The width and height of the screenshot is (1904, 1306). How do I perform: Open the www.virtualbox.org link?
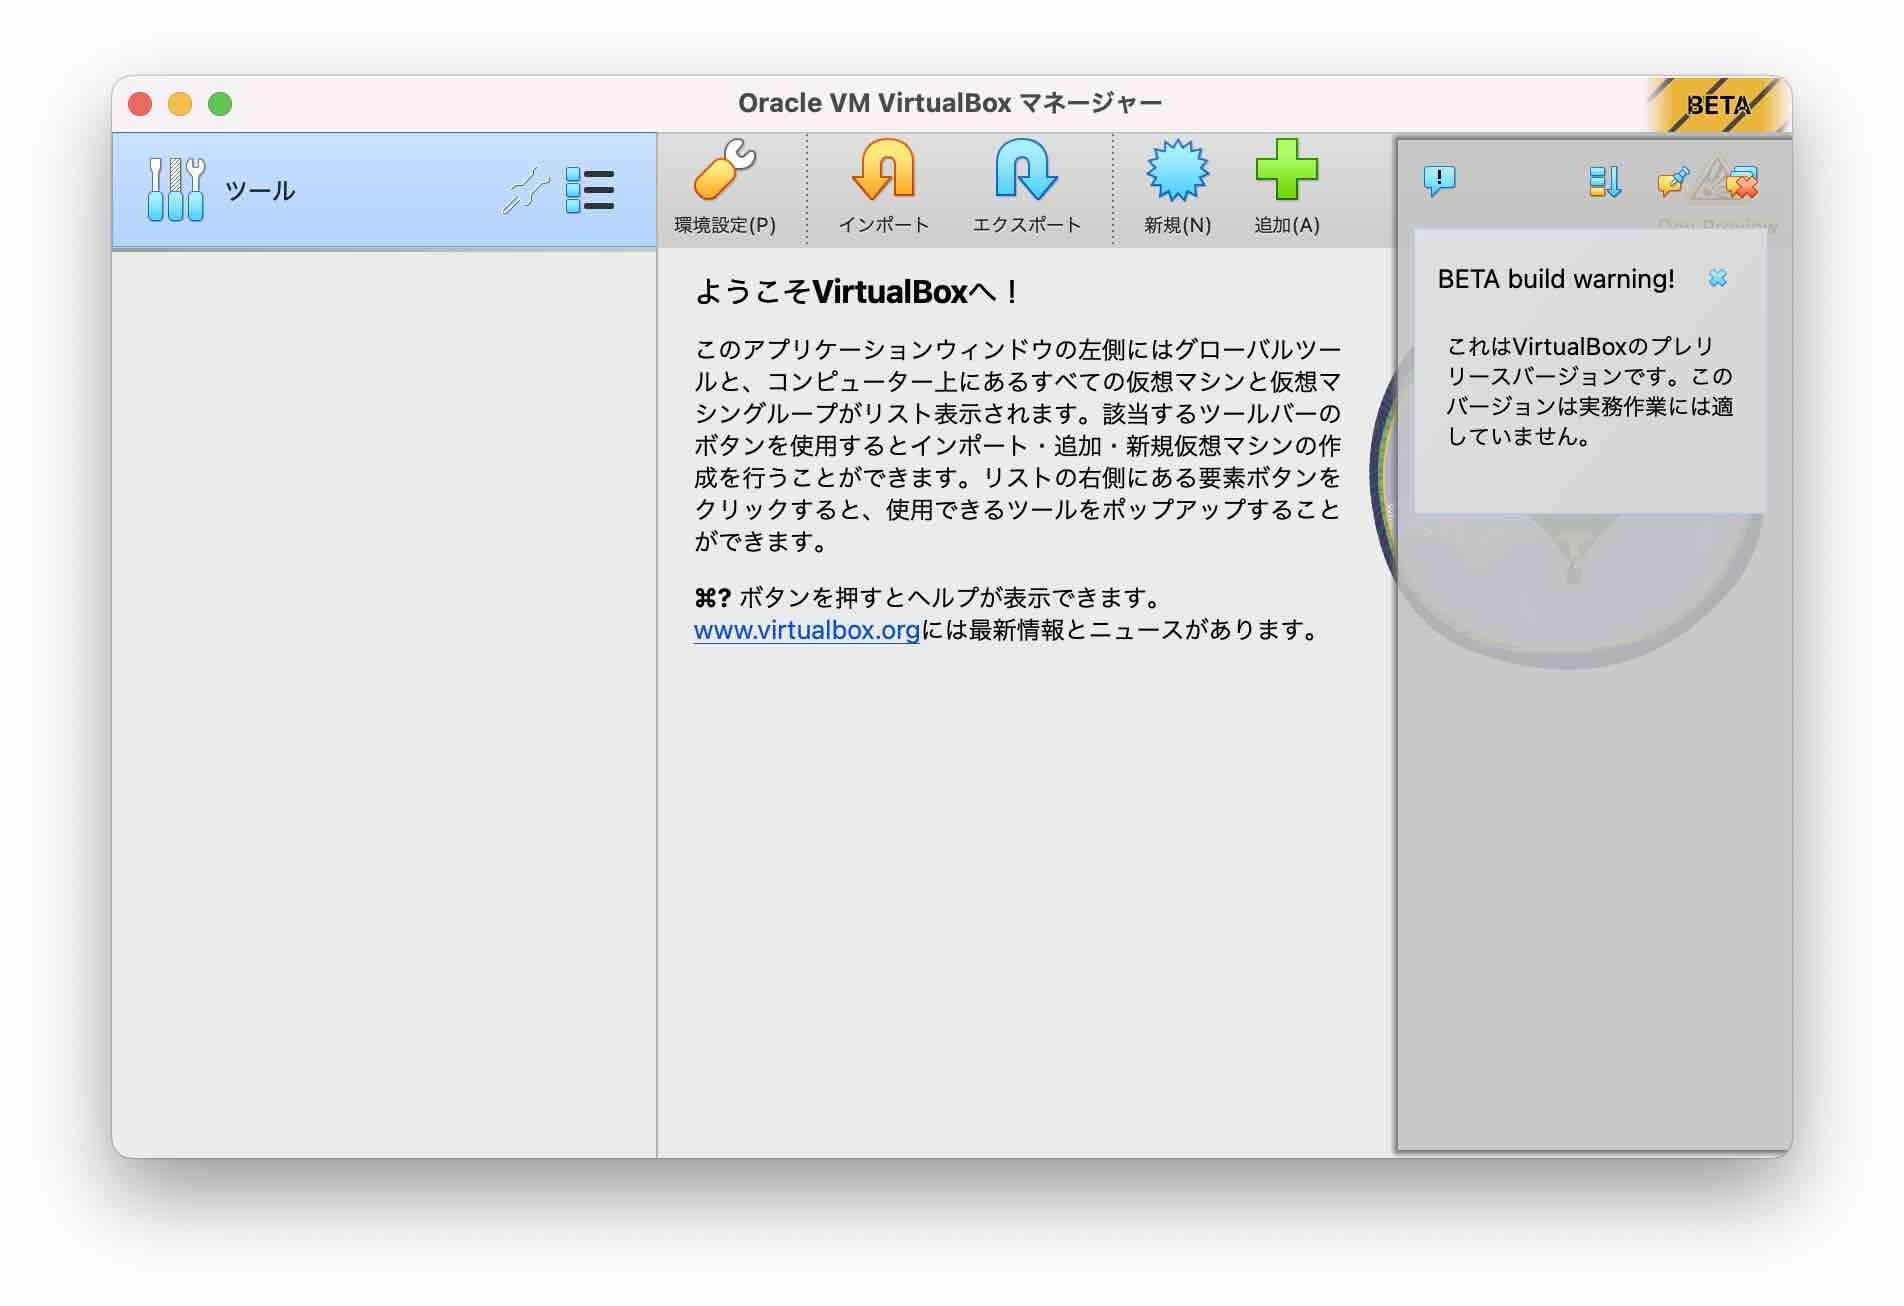[806, 631]
